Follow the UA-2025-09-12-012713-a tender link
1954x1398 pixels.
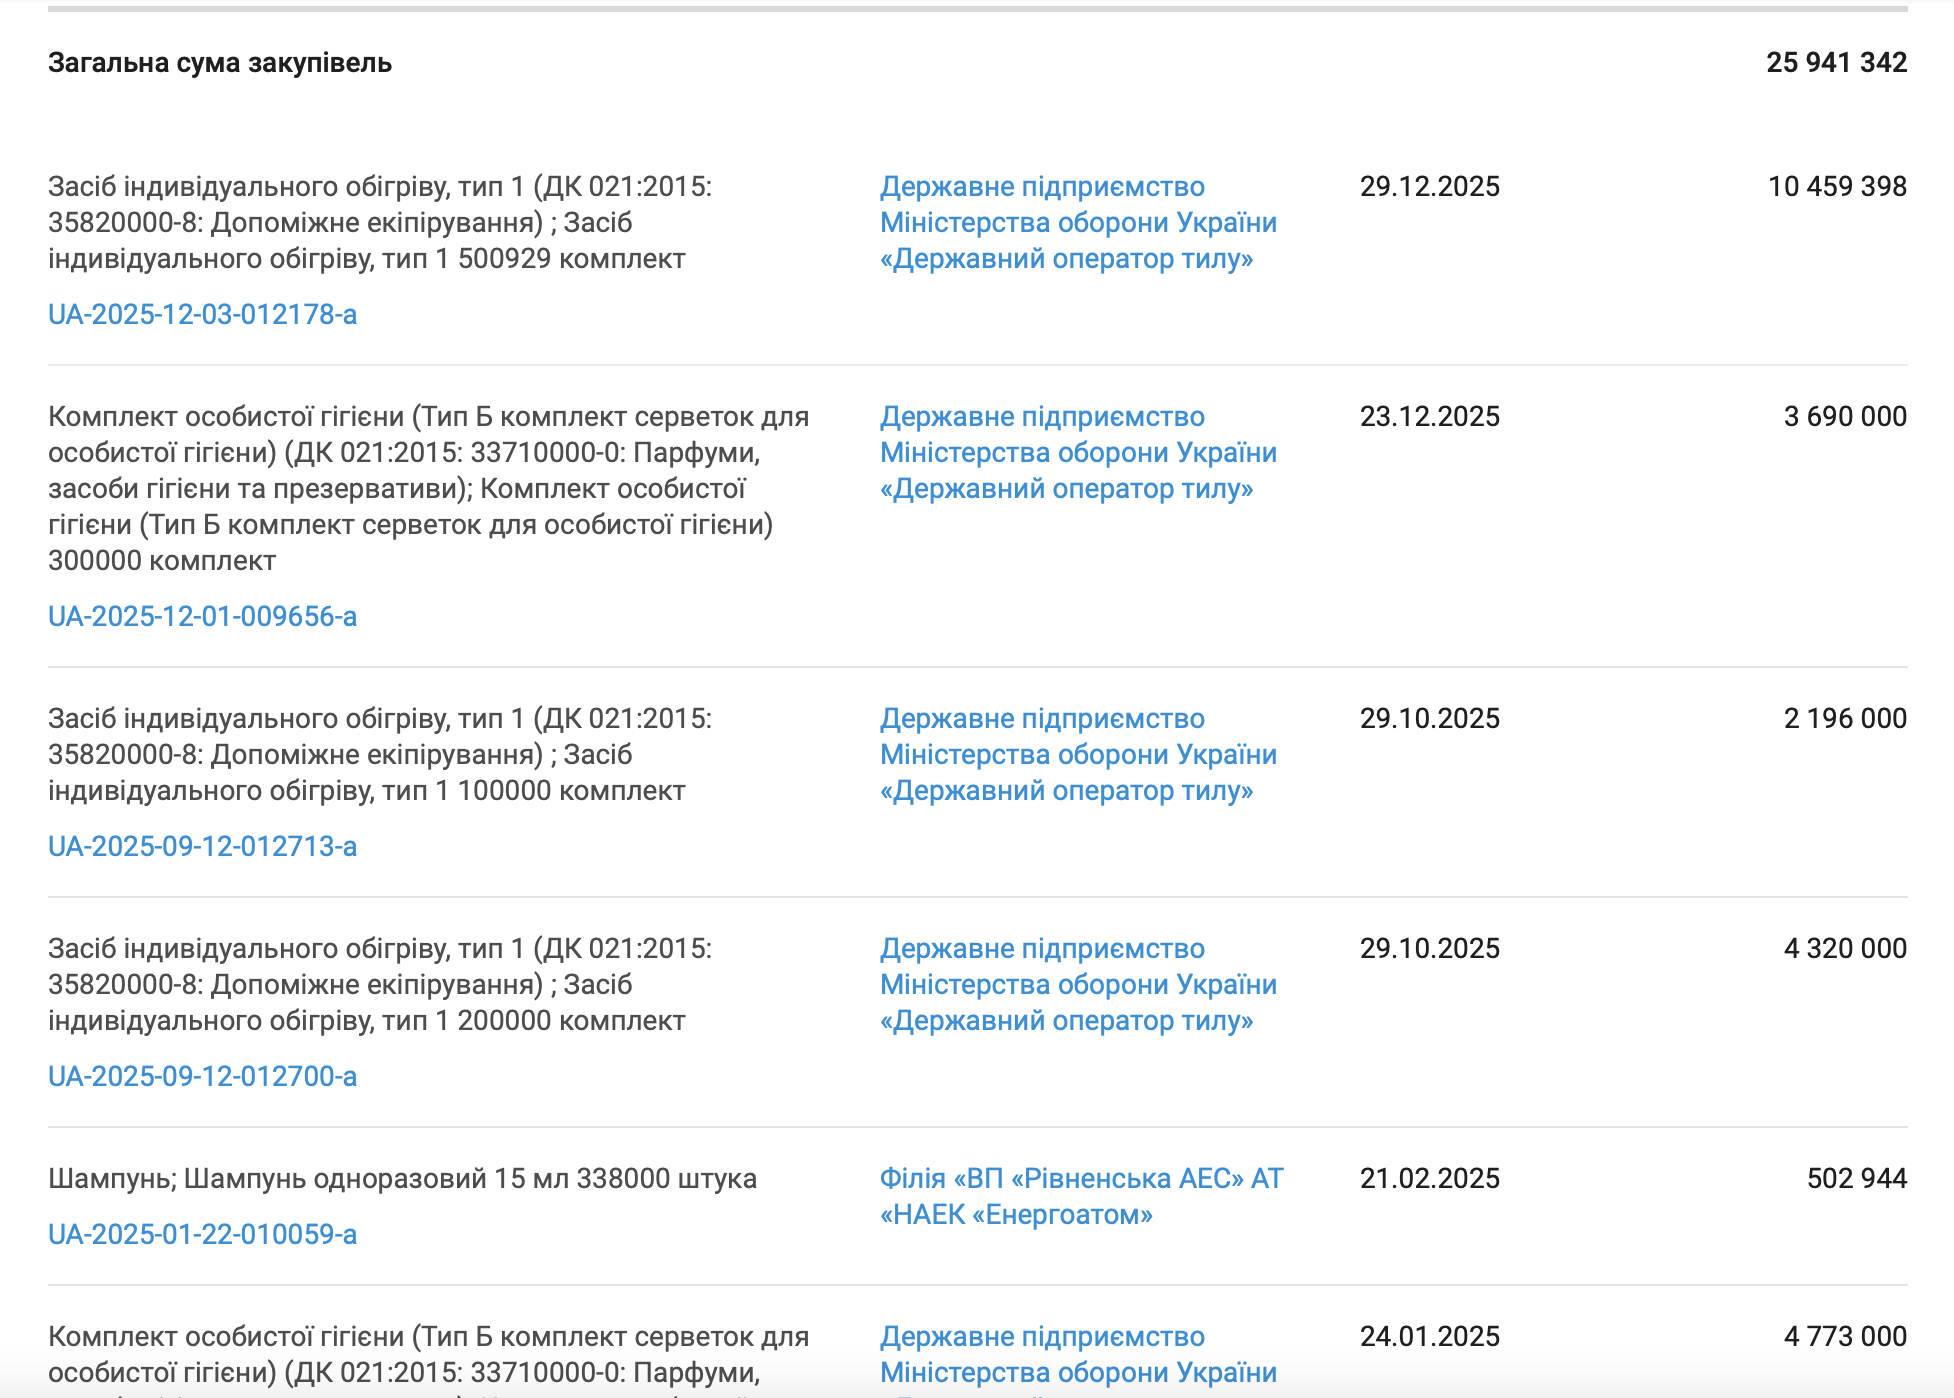pos(202,846)
